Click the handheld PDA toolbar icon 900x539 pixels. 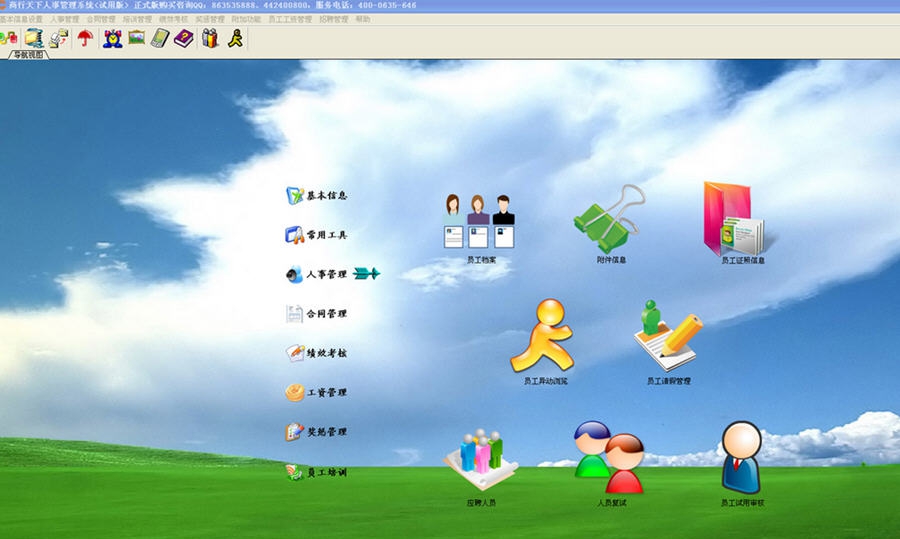(x=160, y=38)
